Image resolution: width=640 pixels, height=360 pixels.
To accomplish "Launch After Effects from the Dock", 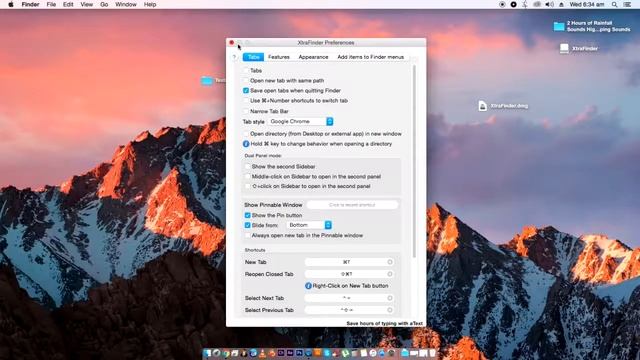I will 290,353.
